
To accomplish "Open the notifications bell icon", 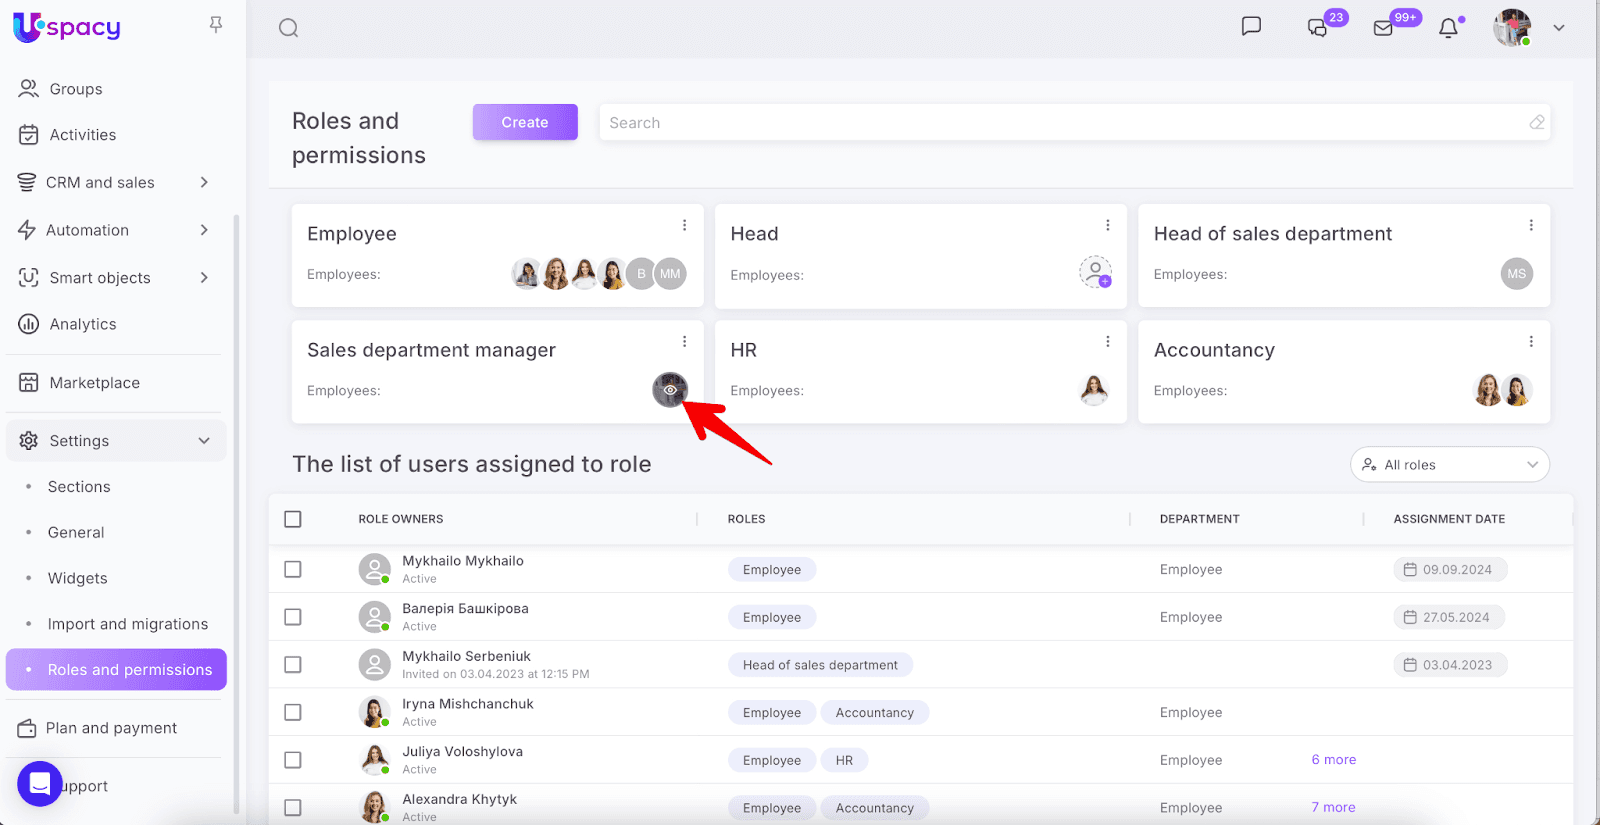I will pyautogui.click(x=1448, y=28).
